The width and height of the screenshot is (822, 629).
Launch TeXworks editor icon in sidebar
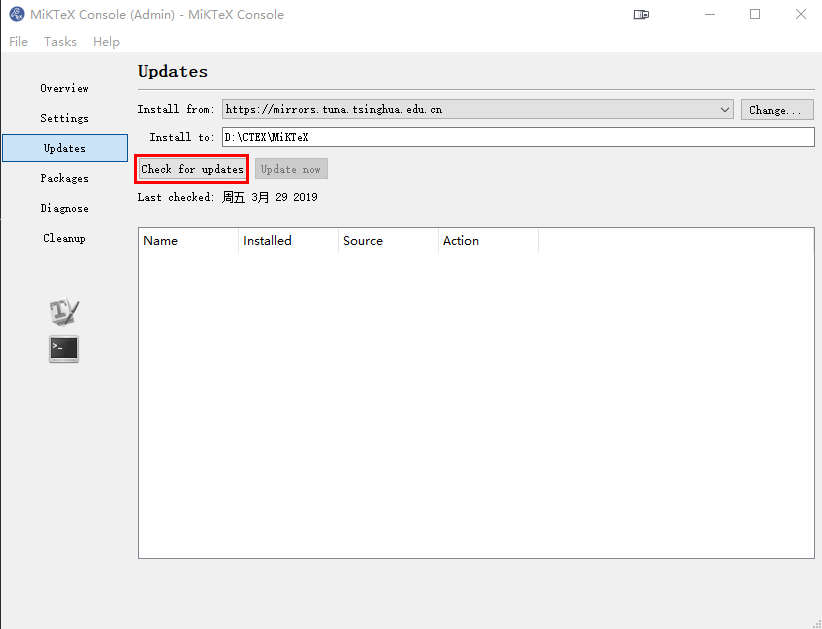(x=64, y=311)
